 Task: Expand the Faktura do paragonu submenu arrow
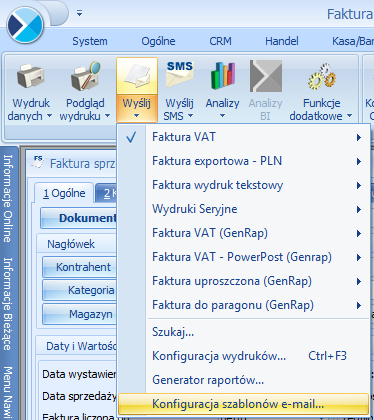pyautogui.click(x=359, y=305)
